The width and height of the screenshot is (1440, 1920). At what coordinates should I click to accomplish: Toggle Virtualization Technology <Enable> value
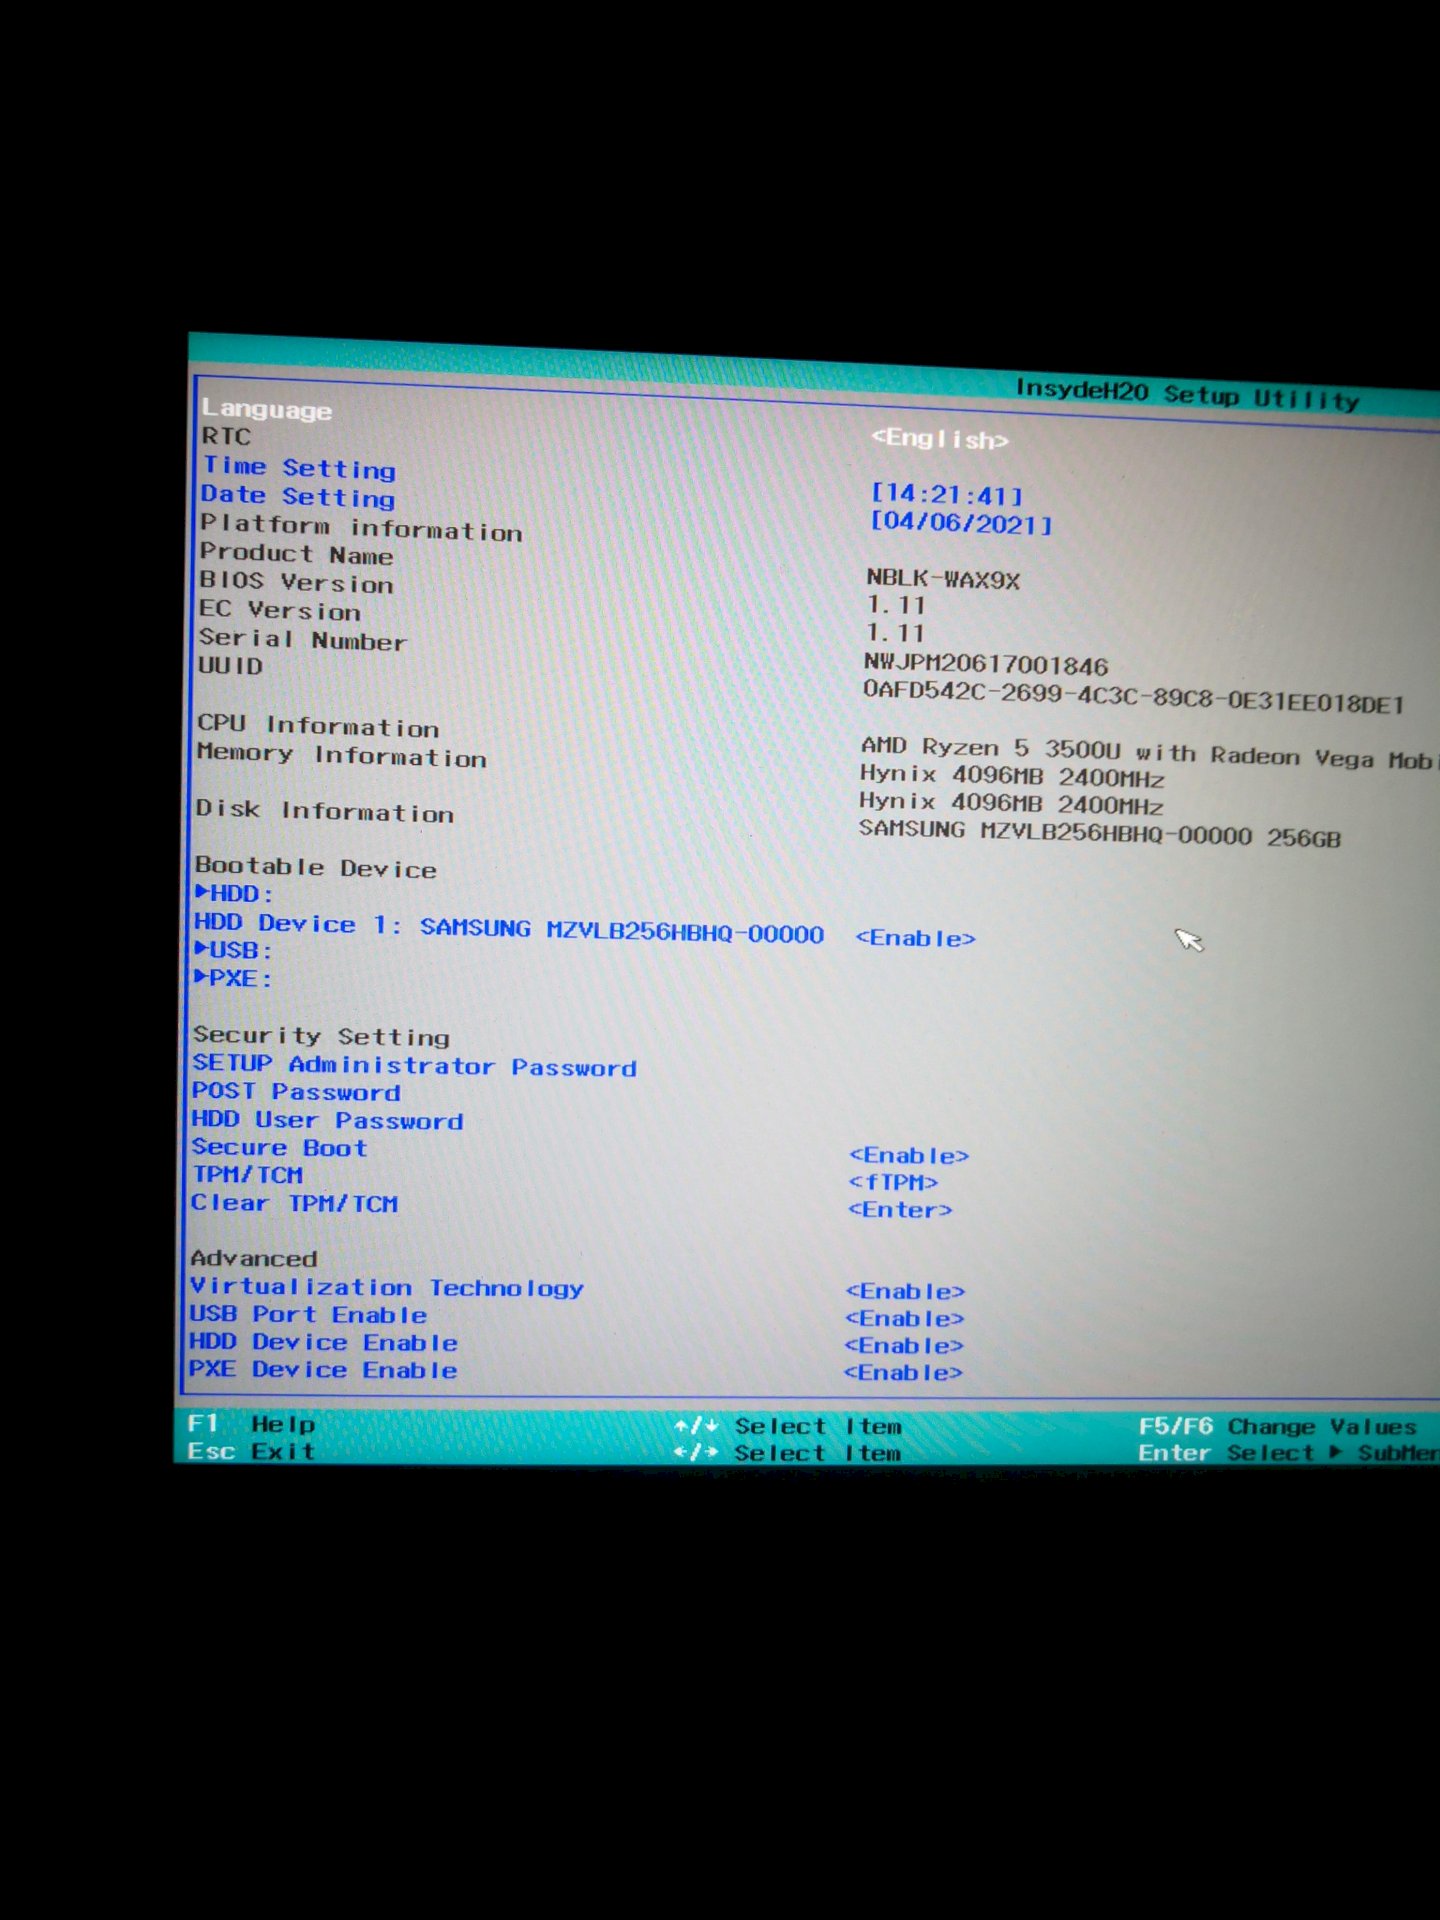tap(905, 1291)
